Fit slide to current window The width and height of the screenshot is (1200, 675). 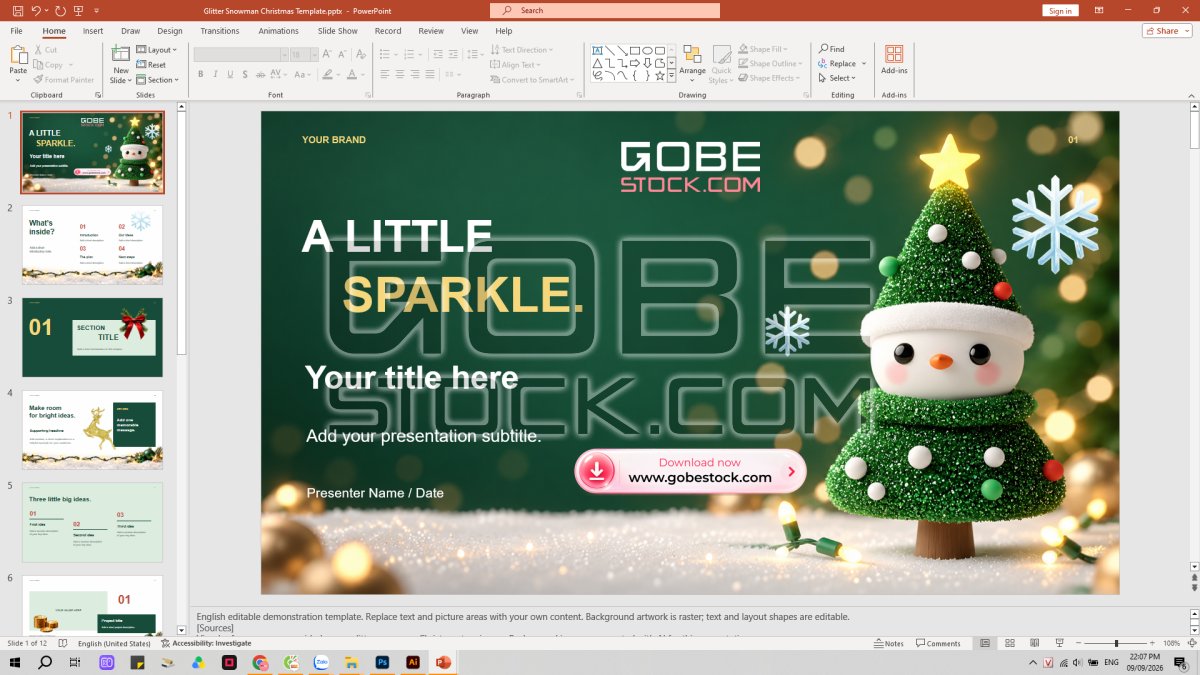[1190, 643]
